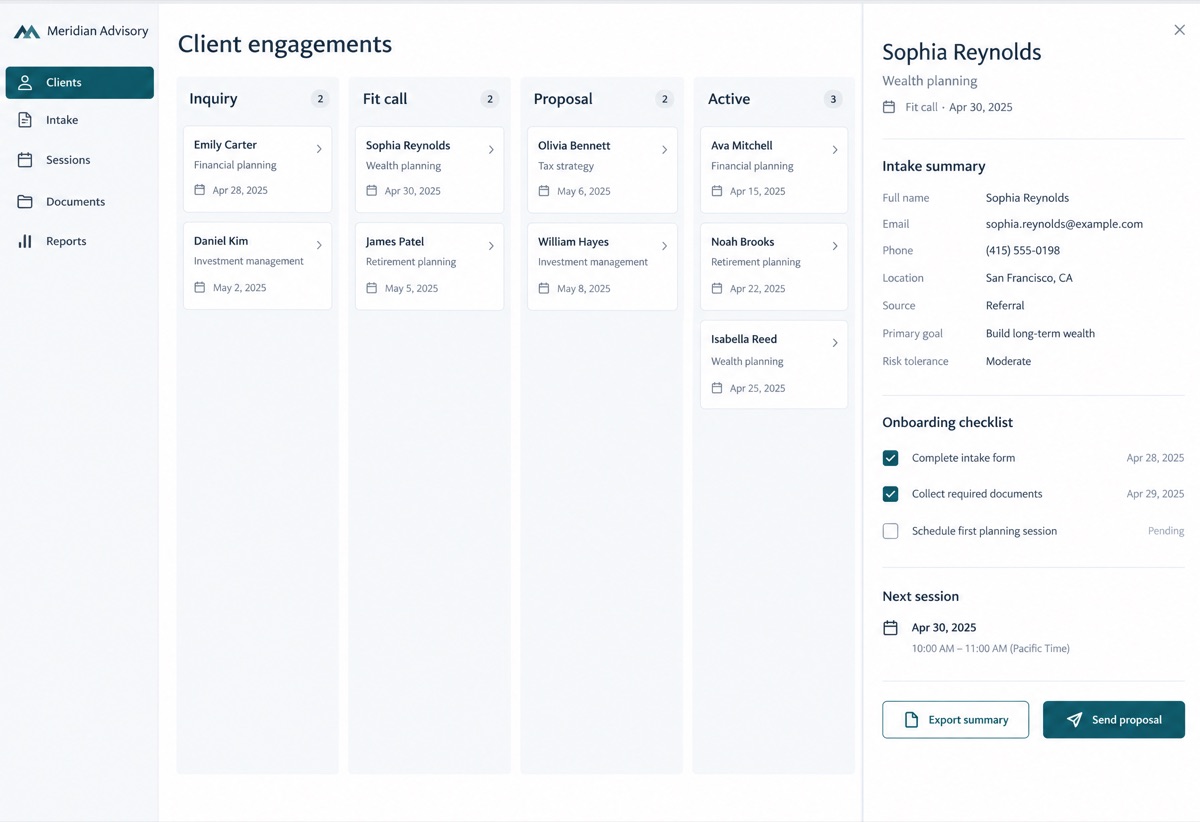Click Moderate risk tolerance value

tap(1008, 361)
